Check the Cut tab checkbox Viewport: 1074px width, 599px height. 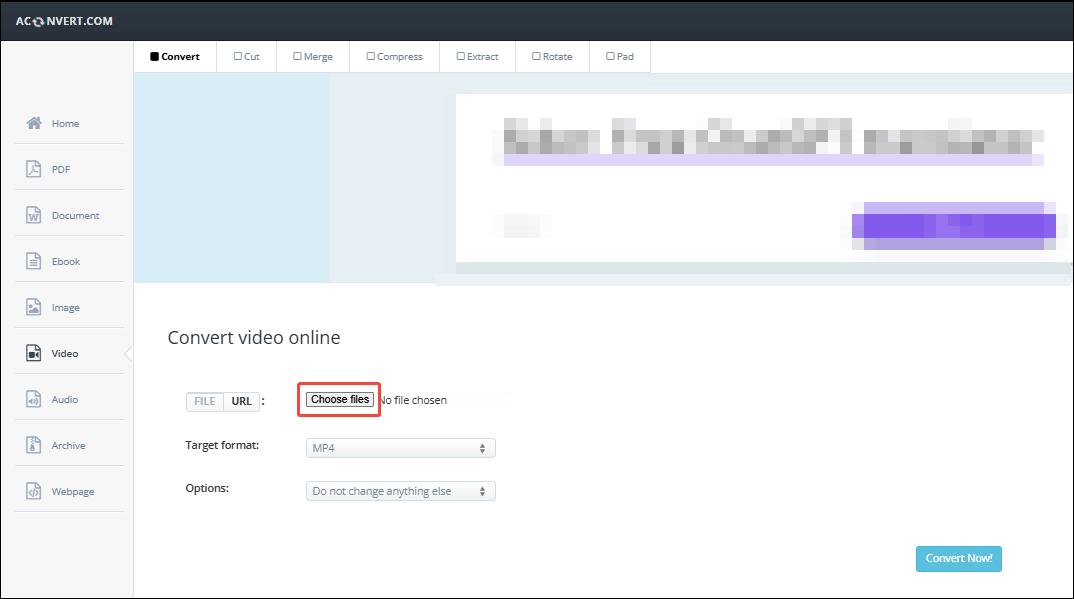click(x=236, y=56)
